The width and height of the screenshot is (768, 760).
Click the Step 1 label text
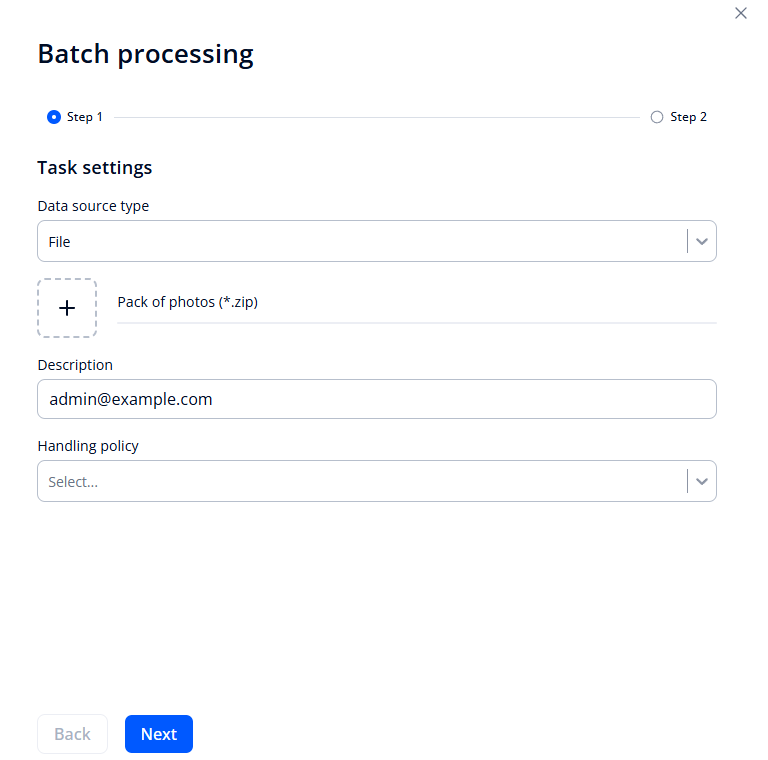85,117
